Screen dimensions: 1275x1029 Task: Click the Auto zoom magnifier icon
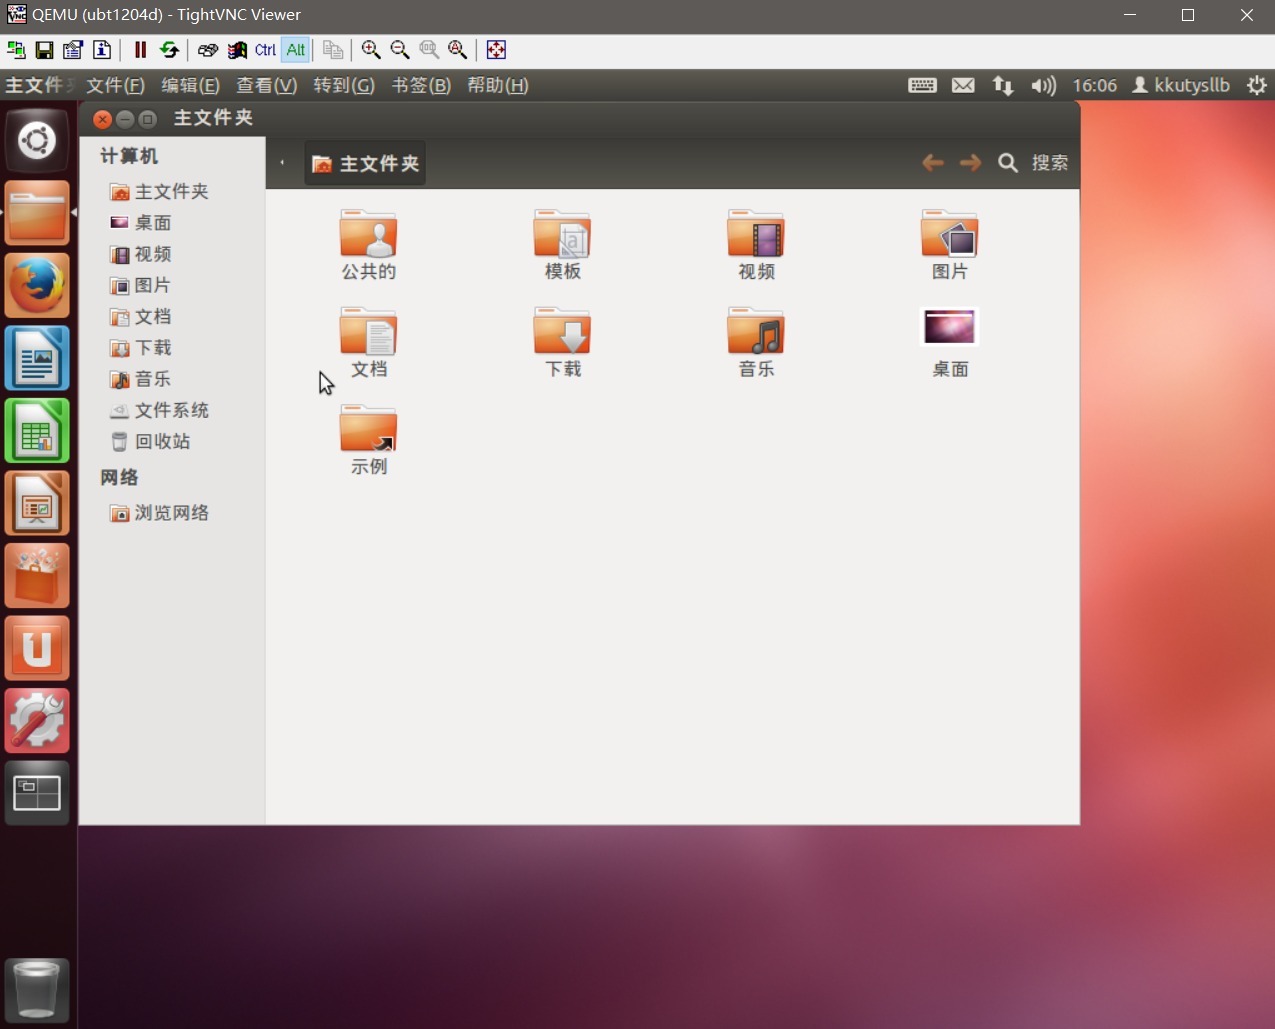tap(458, 50)
